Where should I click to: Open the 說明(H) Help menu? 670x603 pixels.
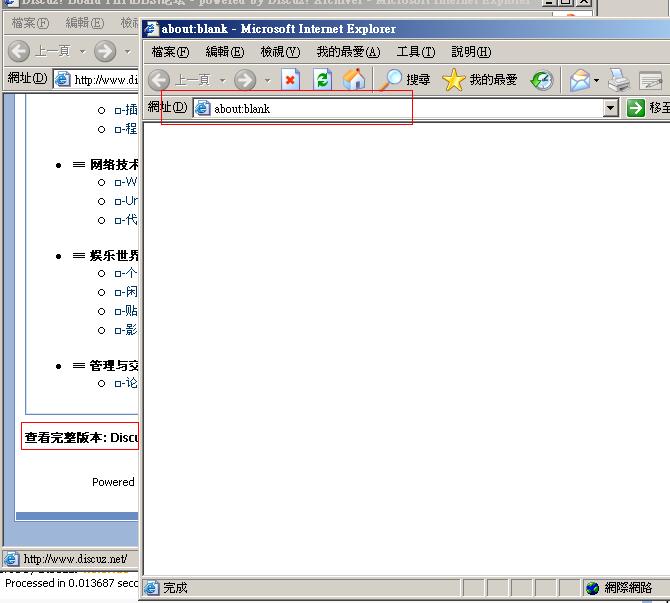(x=471, y=52)
